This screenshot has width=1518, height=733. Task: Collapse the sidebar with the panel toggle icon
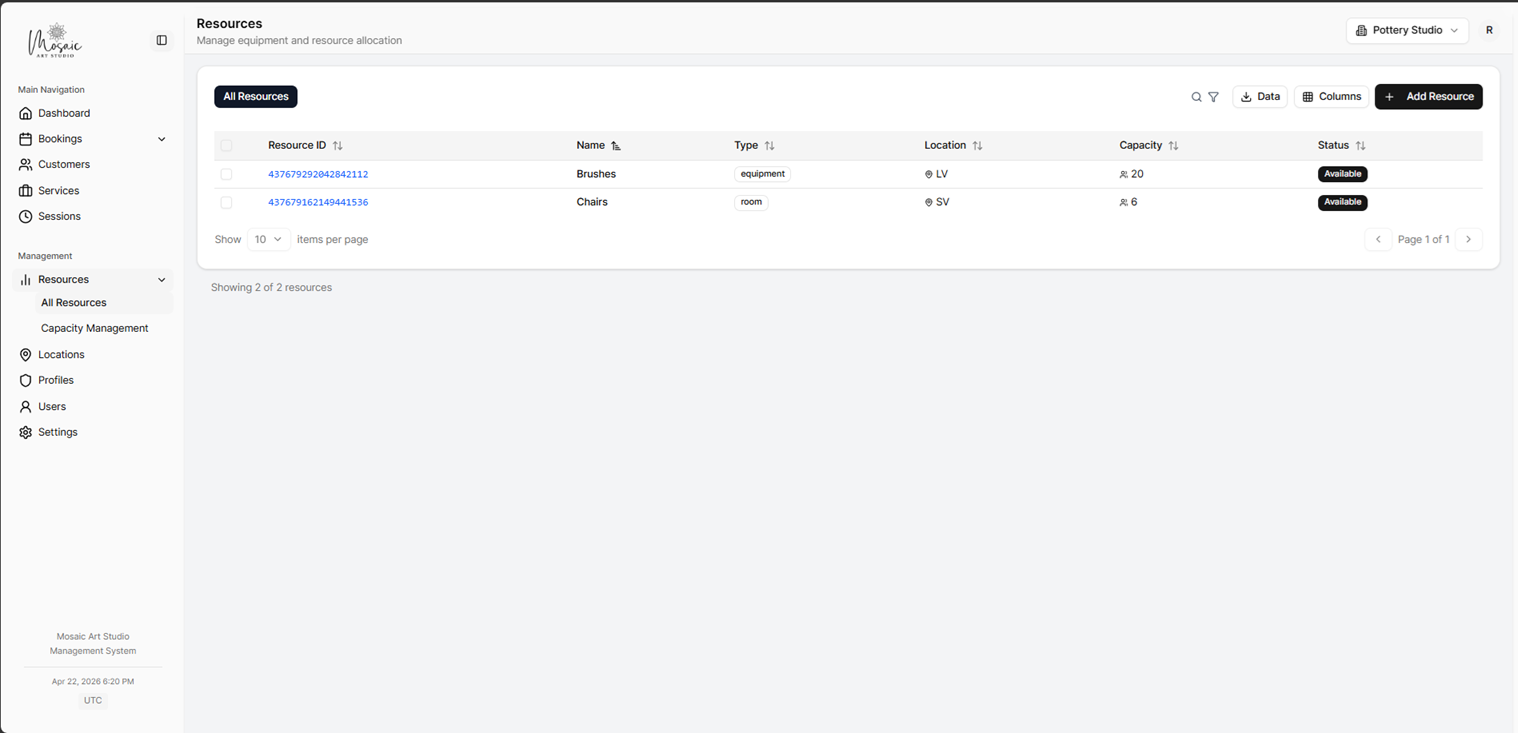(161, 40)
